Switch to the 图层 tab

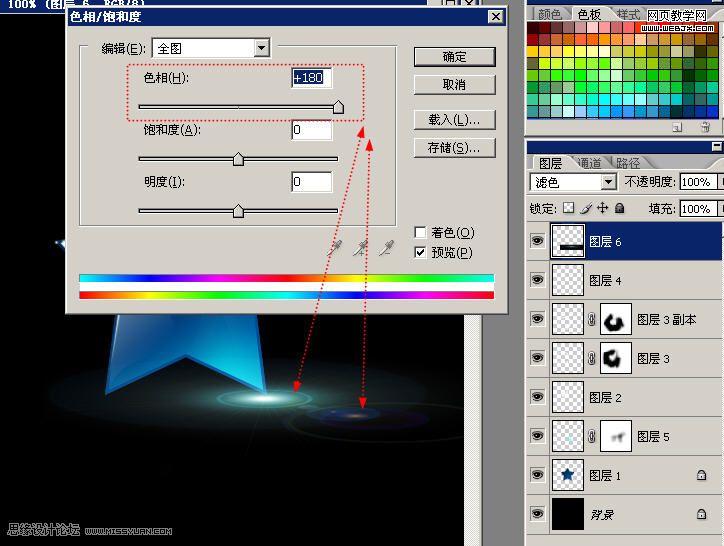550,163
